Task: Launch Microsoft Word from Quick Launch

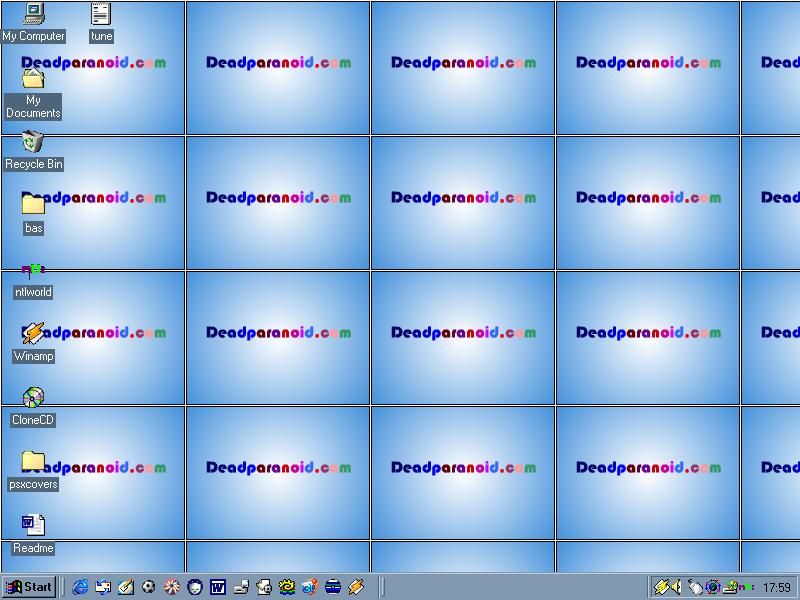Action: 217,587
